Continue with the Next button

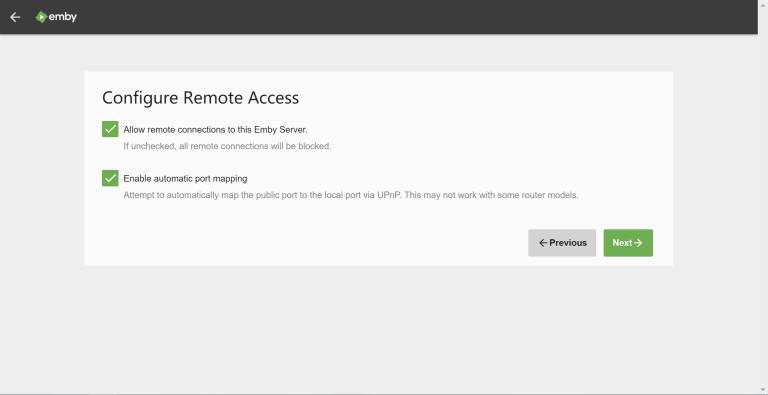[628, 243]
